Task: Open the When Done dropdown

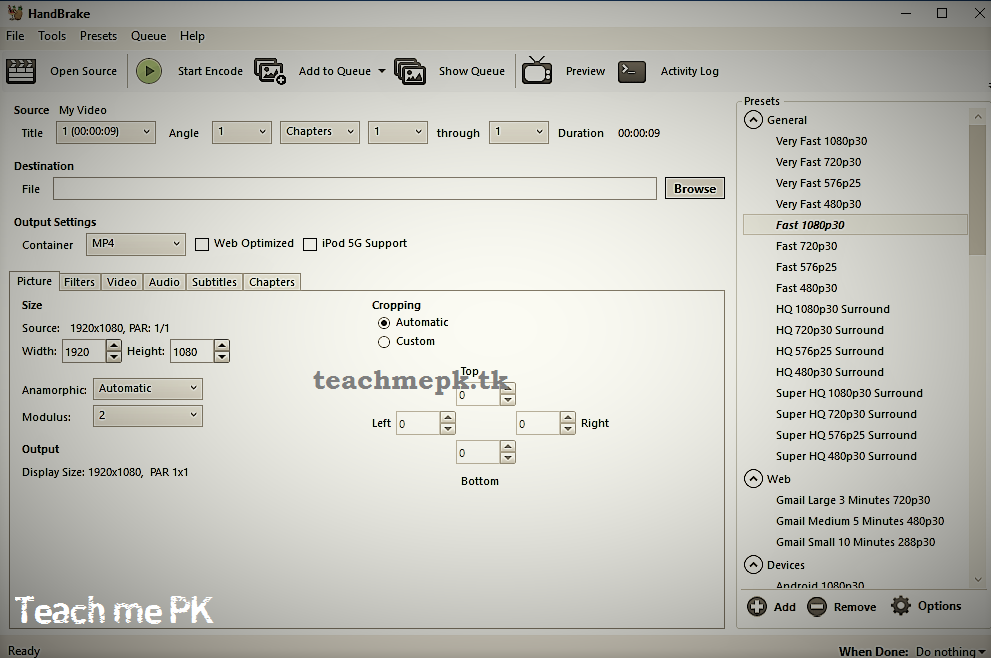Action: pos(951,651)
